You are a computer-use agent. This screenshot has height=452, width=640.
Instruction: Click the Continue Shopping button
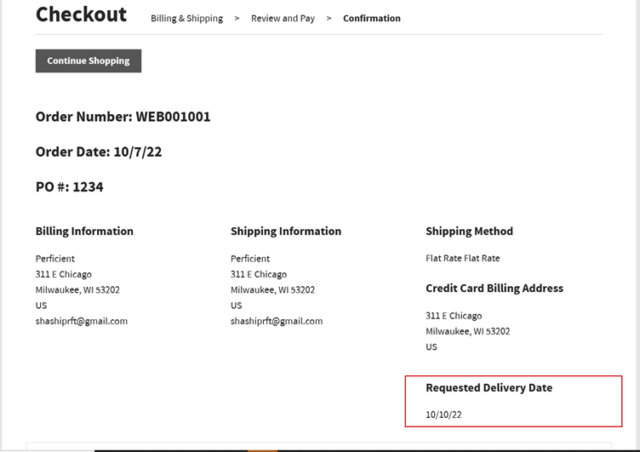click(x=88, y=61)
